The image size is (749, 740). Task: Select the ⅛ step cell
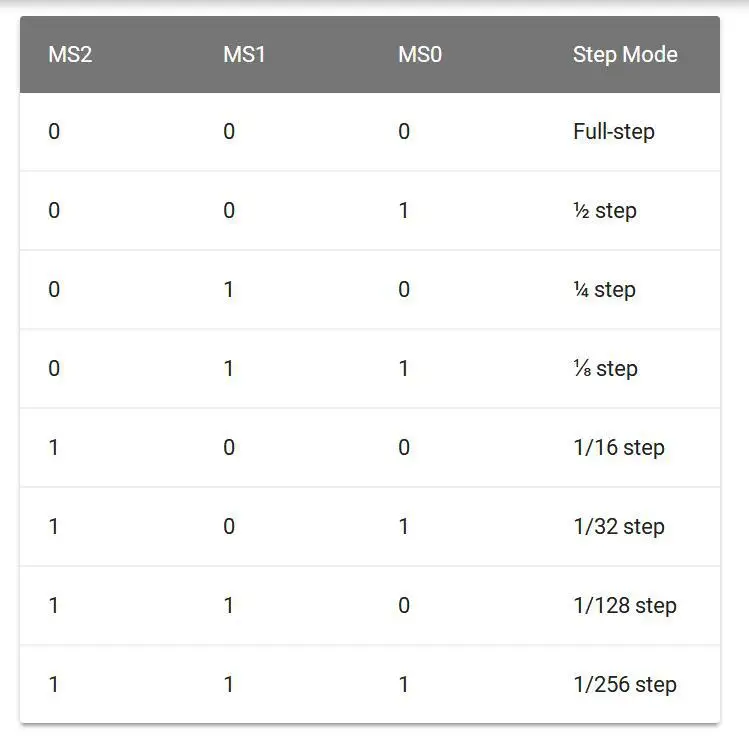coord(605,369)
